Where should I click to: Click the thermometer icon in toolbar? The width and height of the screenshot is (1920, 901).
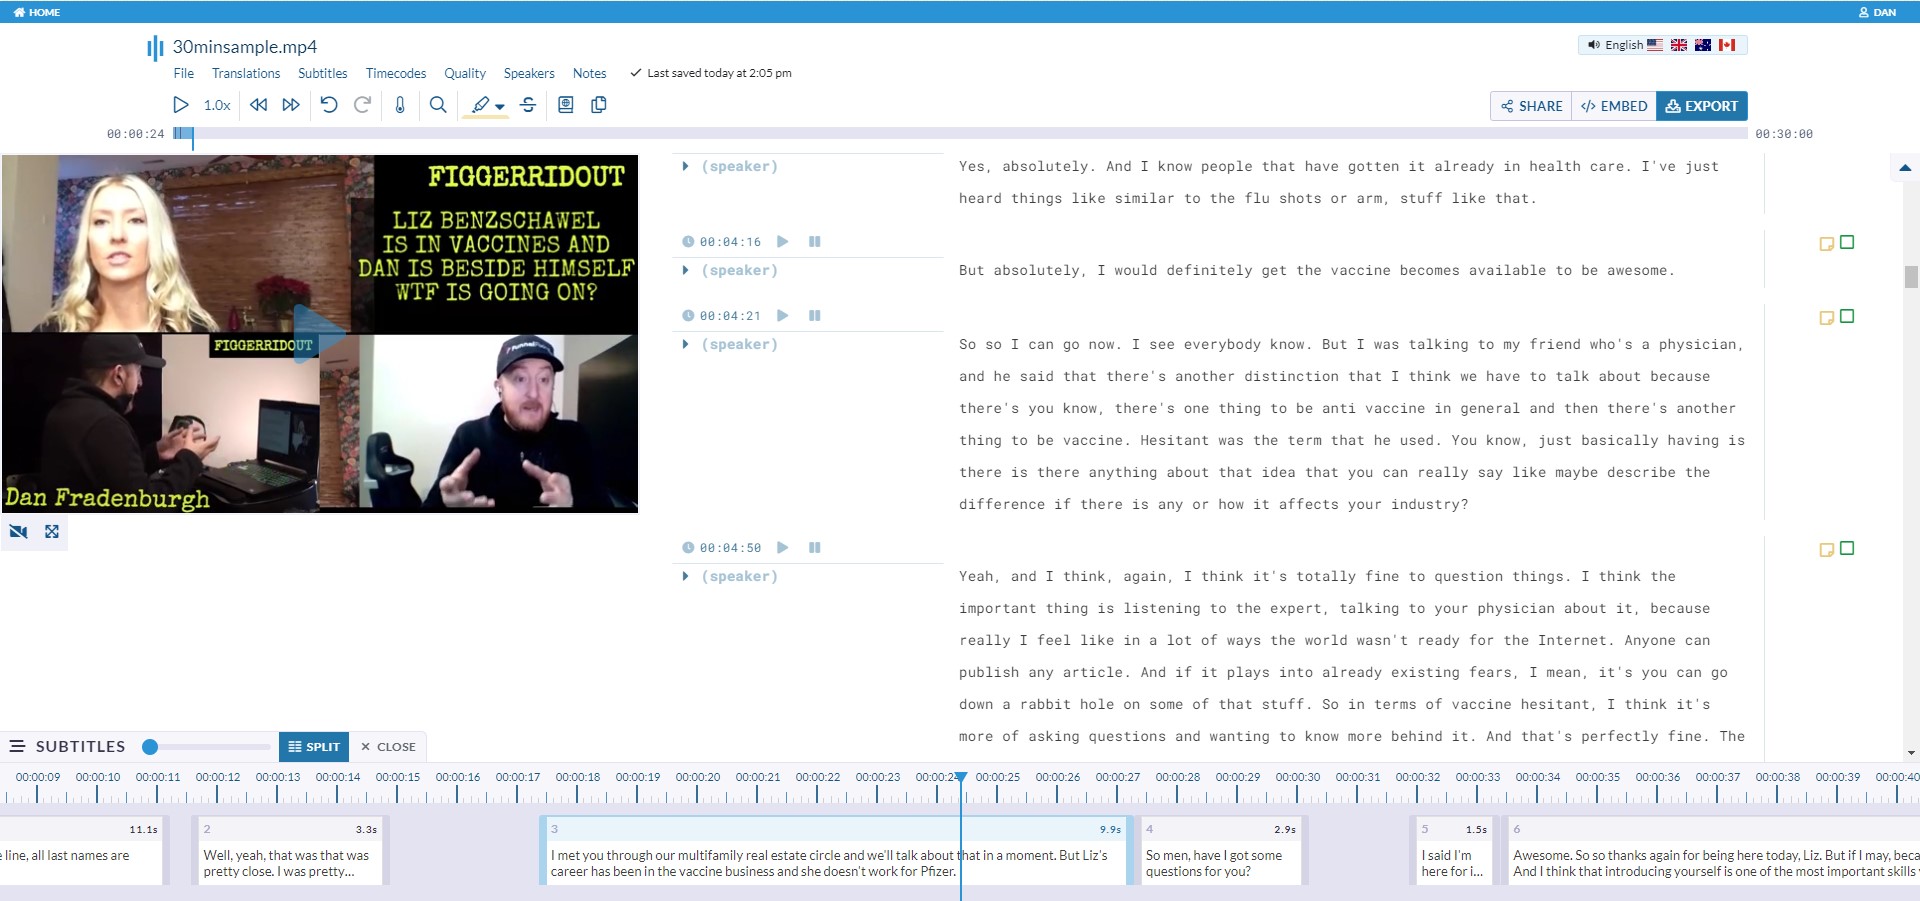(x=400, y=105)
